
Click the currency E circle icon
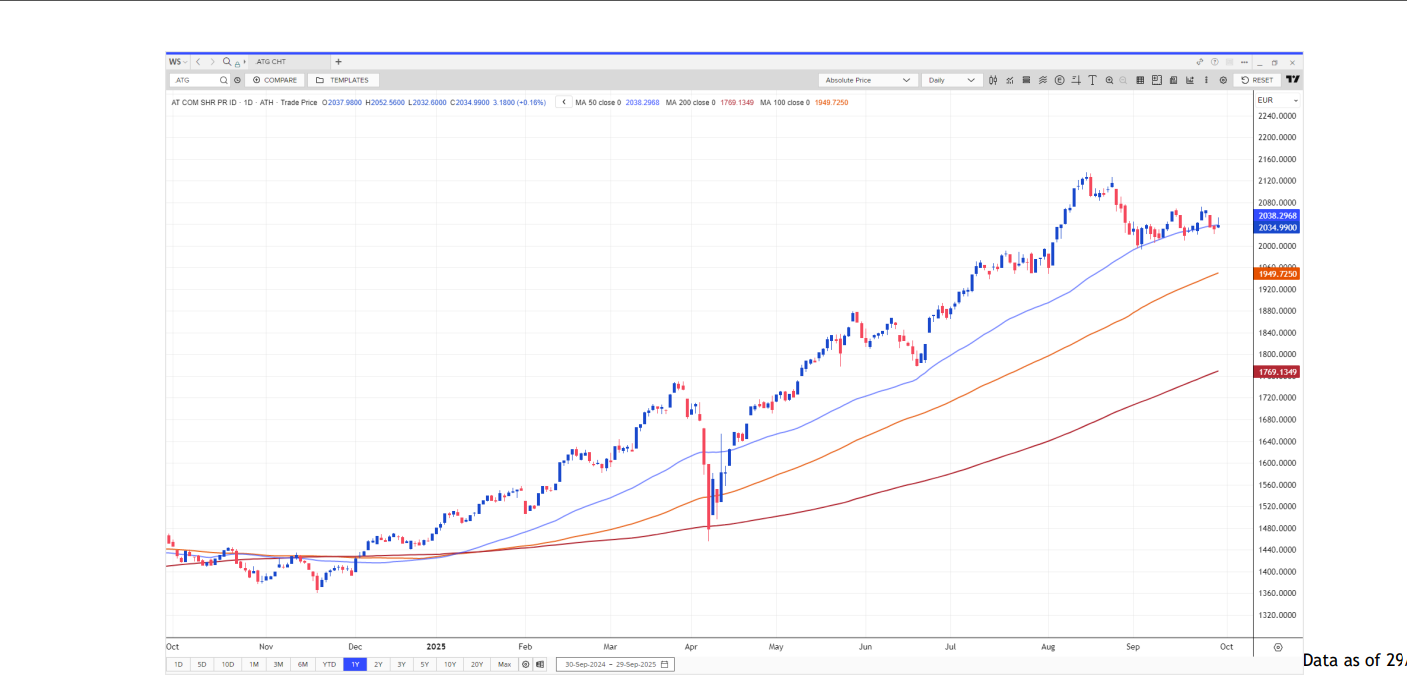[1059, 80]
